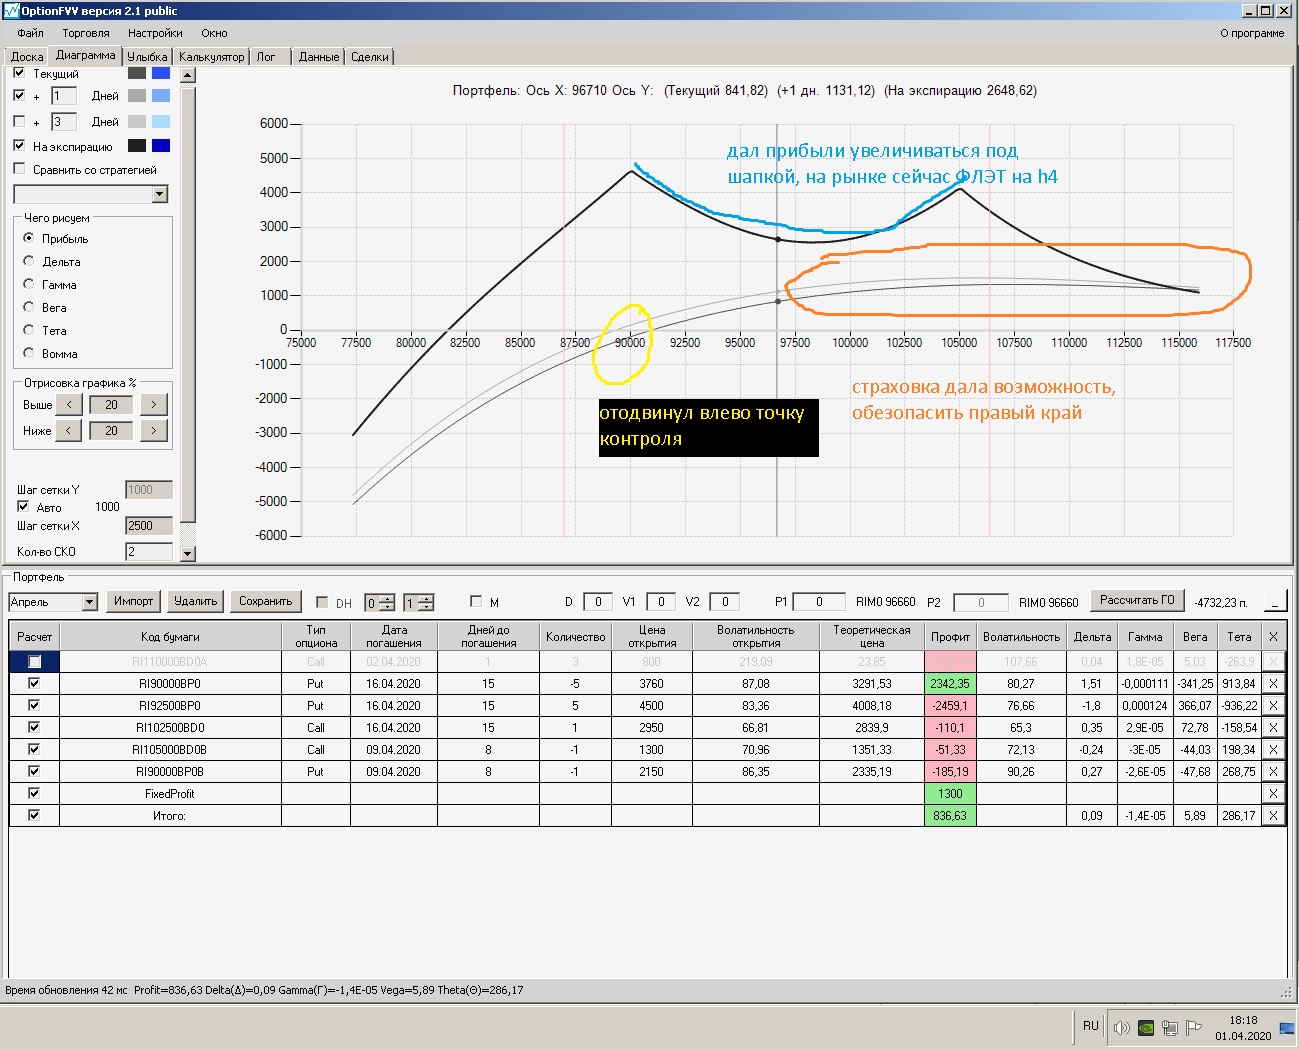
Task: Open the network connection tray icon
Action: (1170, 1027)
